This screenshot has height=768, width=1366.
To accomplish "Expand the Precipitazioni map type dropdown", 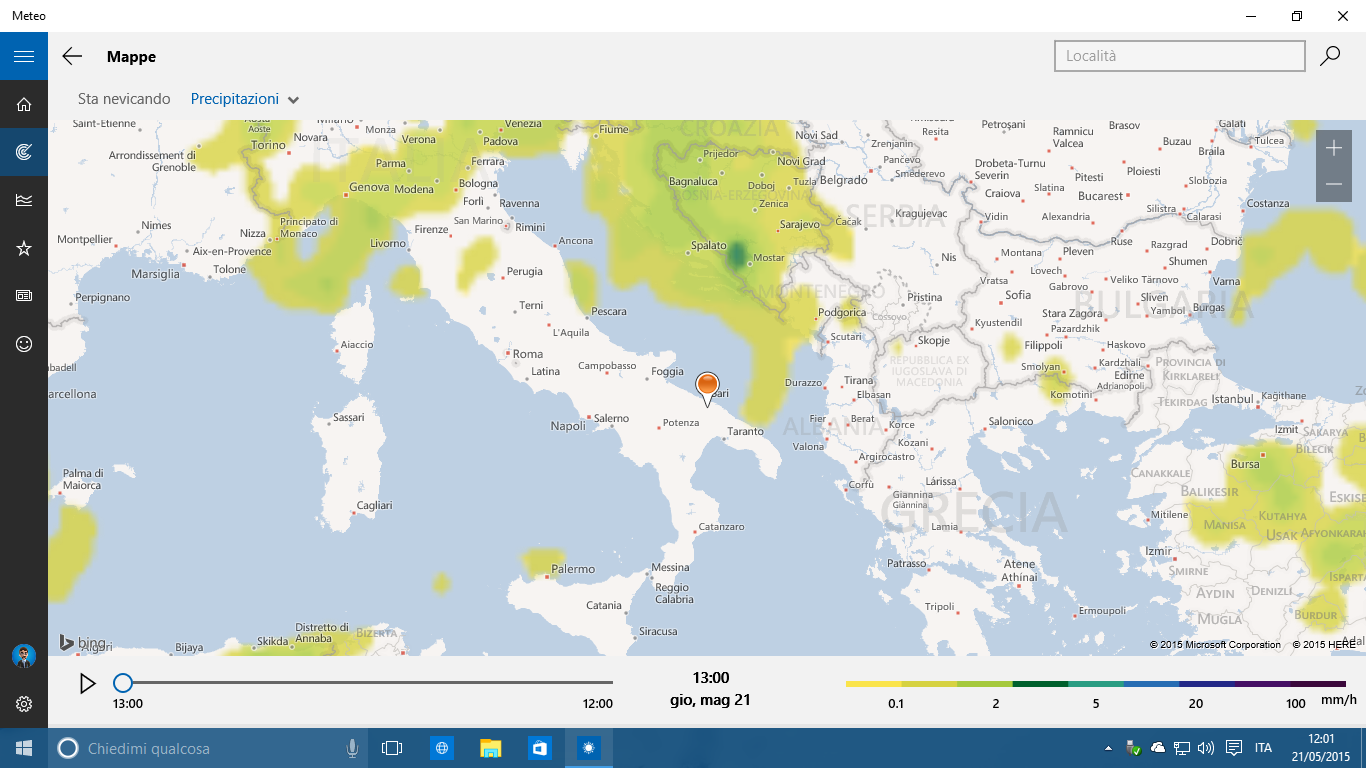I will click(245, 99).
